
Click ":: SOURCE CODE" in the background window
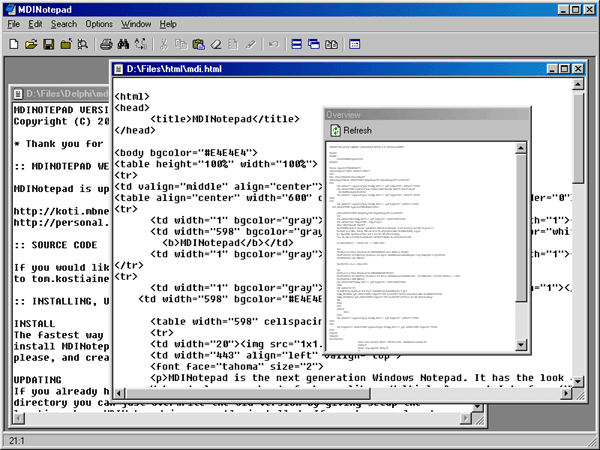(x=55, y=245)
